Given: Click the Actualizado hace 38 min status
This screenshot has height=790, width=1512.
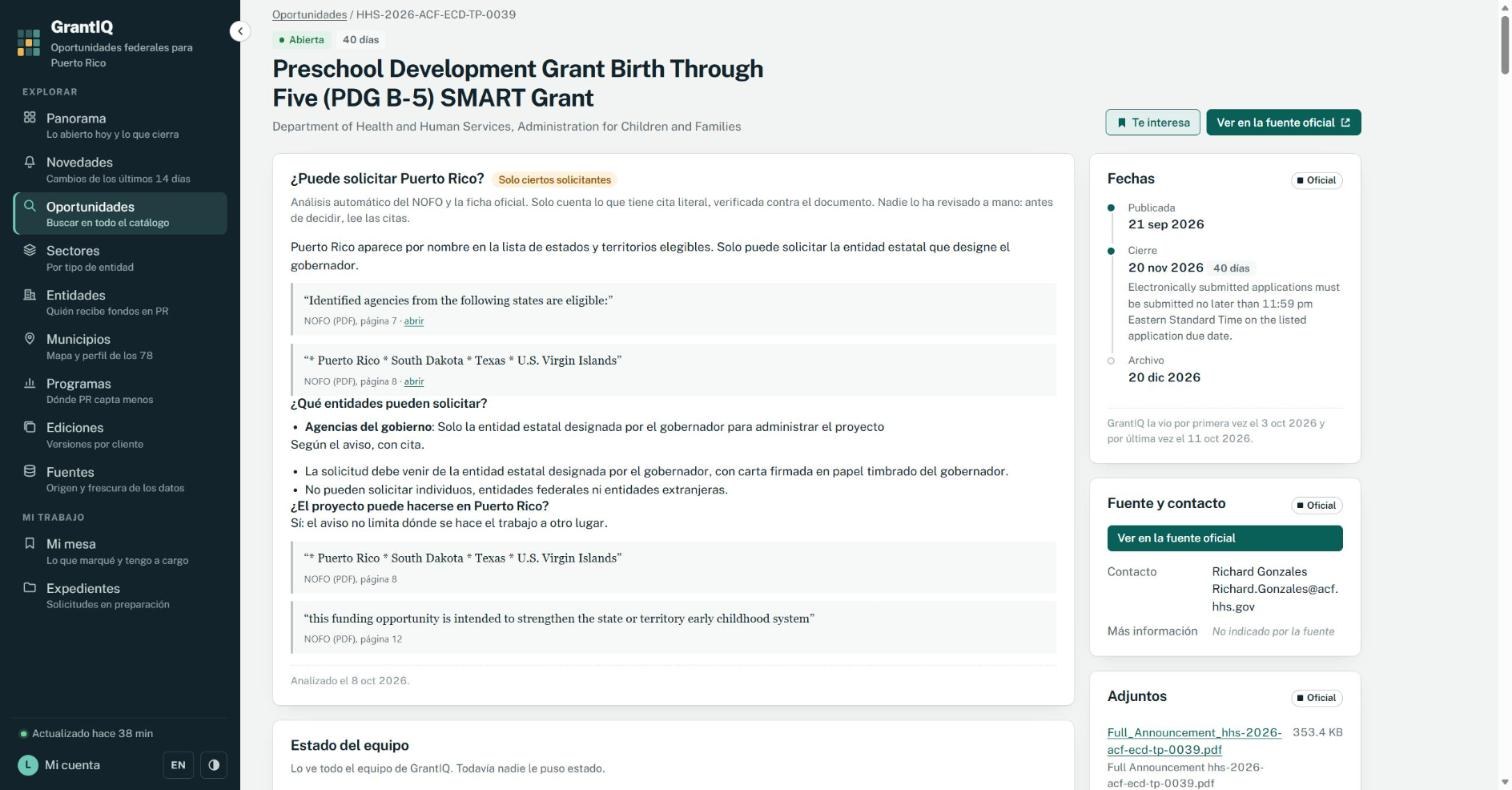Looking at the screenshot, I should pyautogui.click(x=86, y=734).
